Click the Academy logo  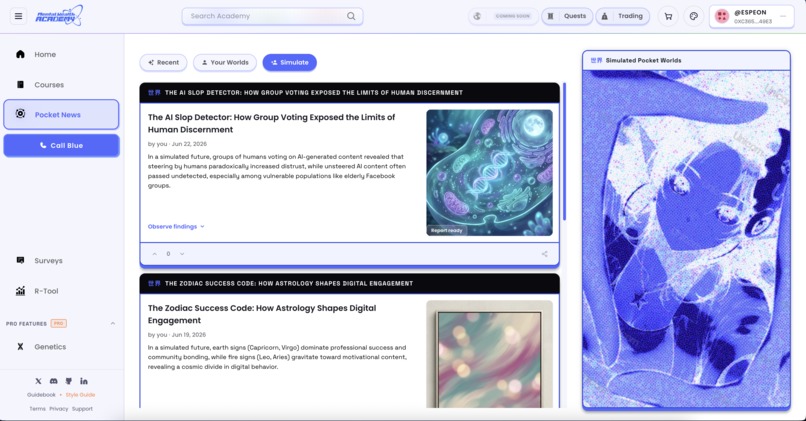pyautogui.click(x=59, y=16)
